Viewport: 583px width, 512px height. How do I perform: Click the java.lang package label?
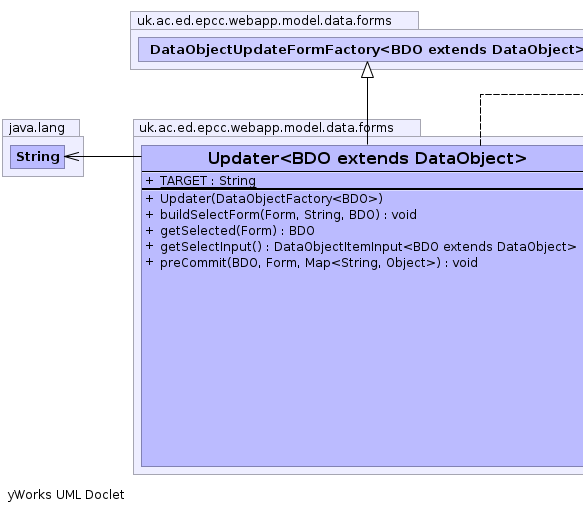coord(37,128)
